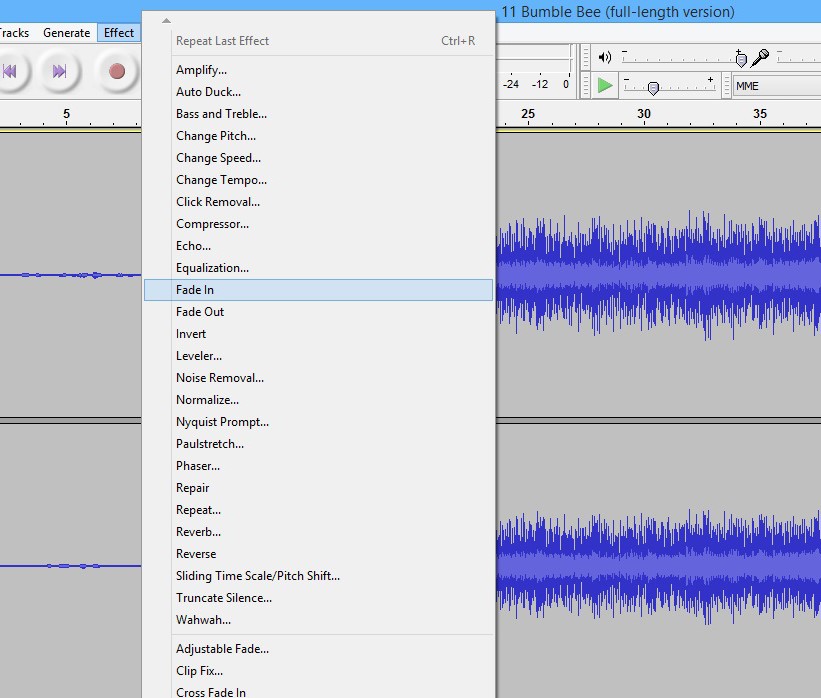The width and height of the screenshot is (821, 698).
Task: Click the speaker output volume icon
Action: 605,58
